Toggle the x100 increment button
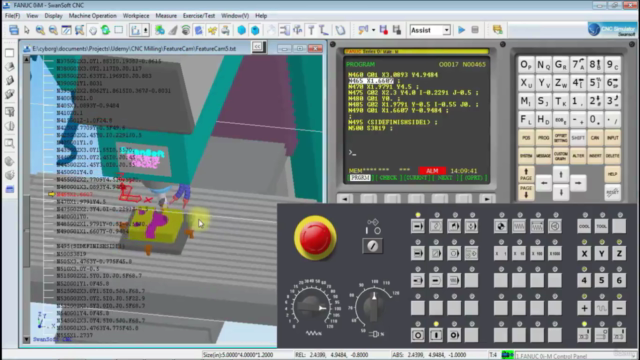Image resolution: width=640 pixels, height=360 pixels. pyautogui.click(x=537, y=253)
